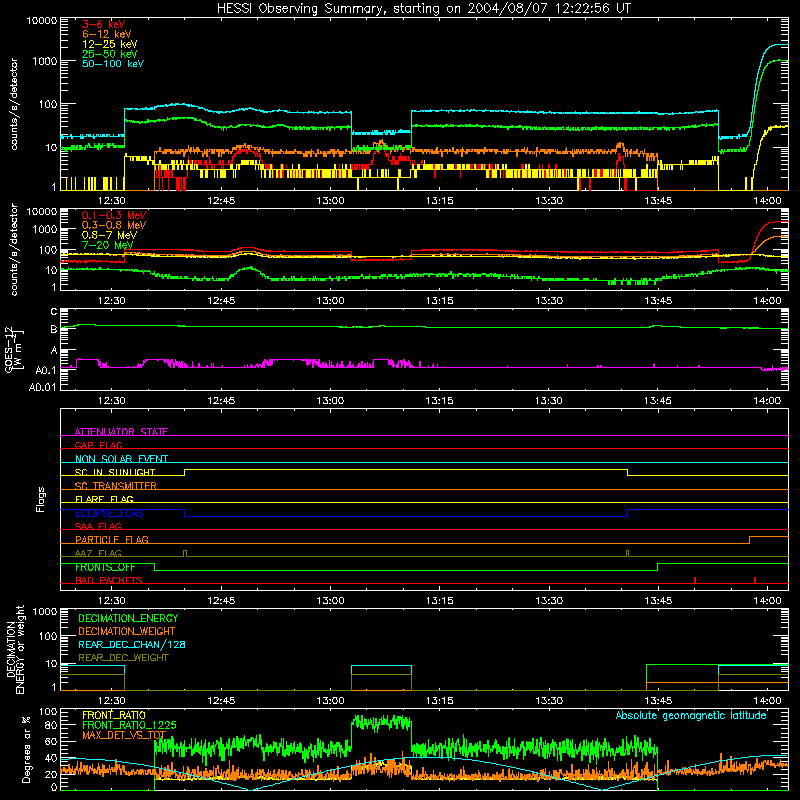
Task: Click the GOES-12 axis label
Action: (x=14, y=349)
